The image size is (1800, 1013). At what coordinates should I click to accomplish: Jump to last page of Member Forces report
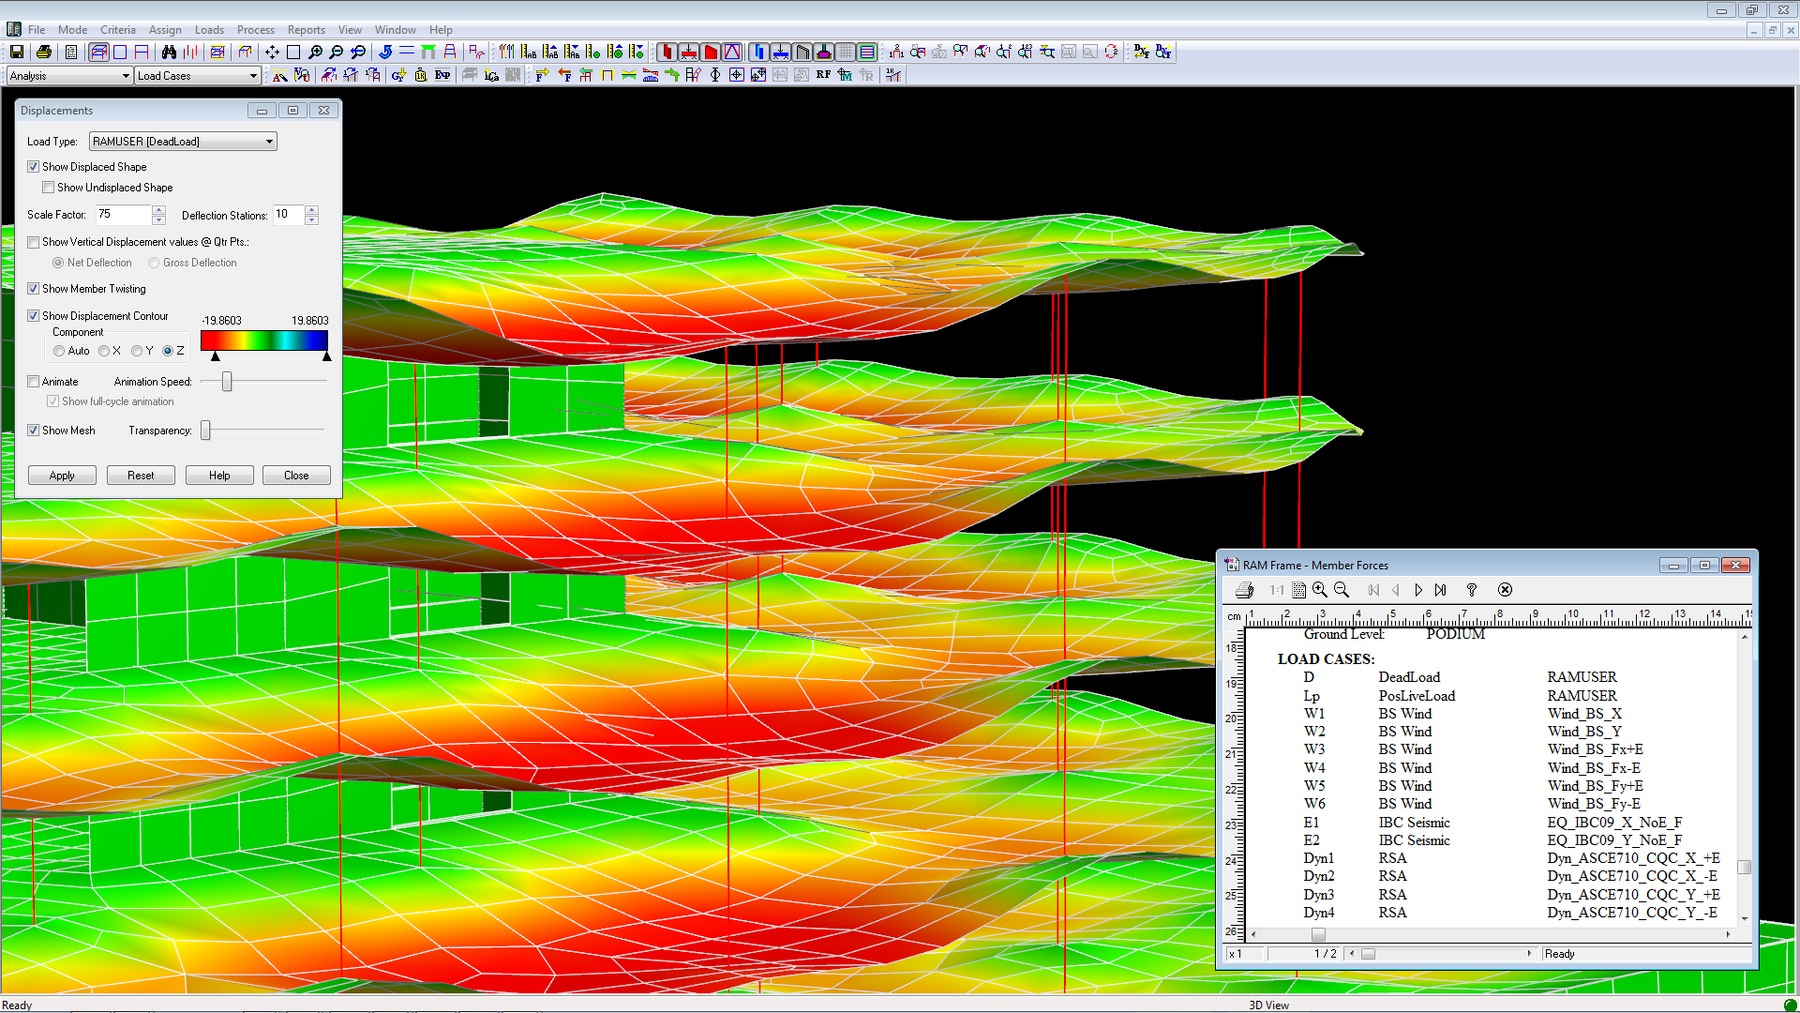[x=1440, y=590]
